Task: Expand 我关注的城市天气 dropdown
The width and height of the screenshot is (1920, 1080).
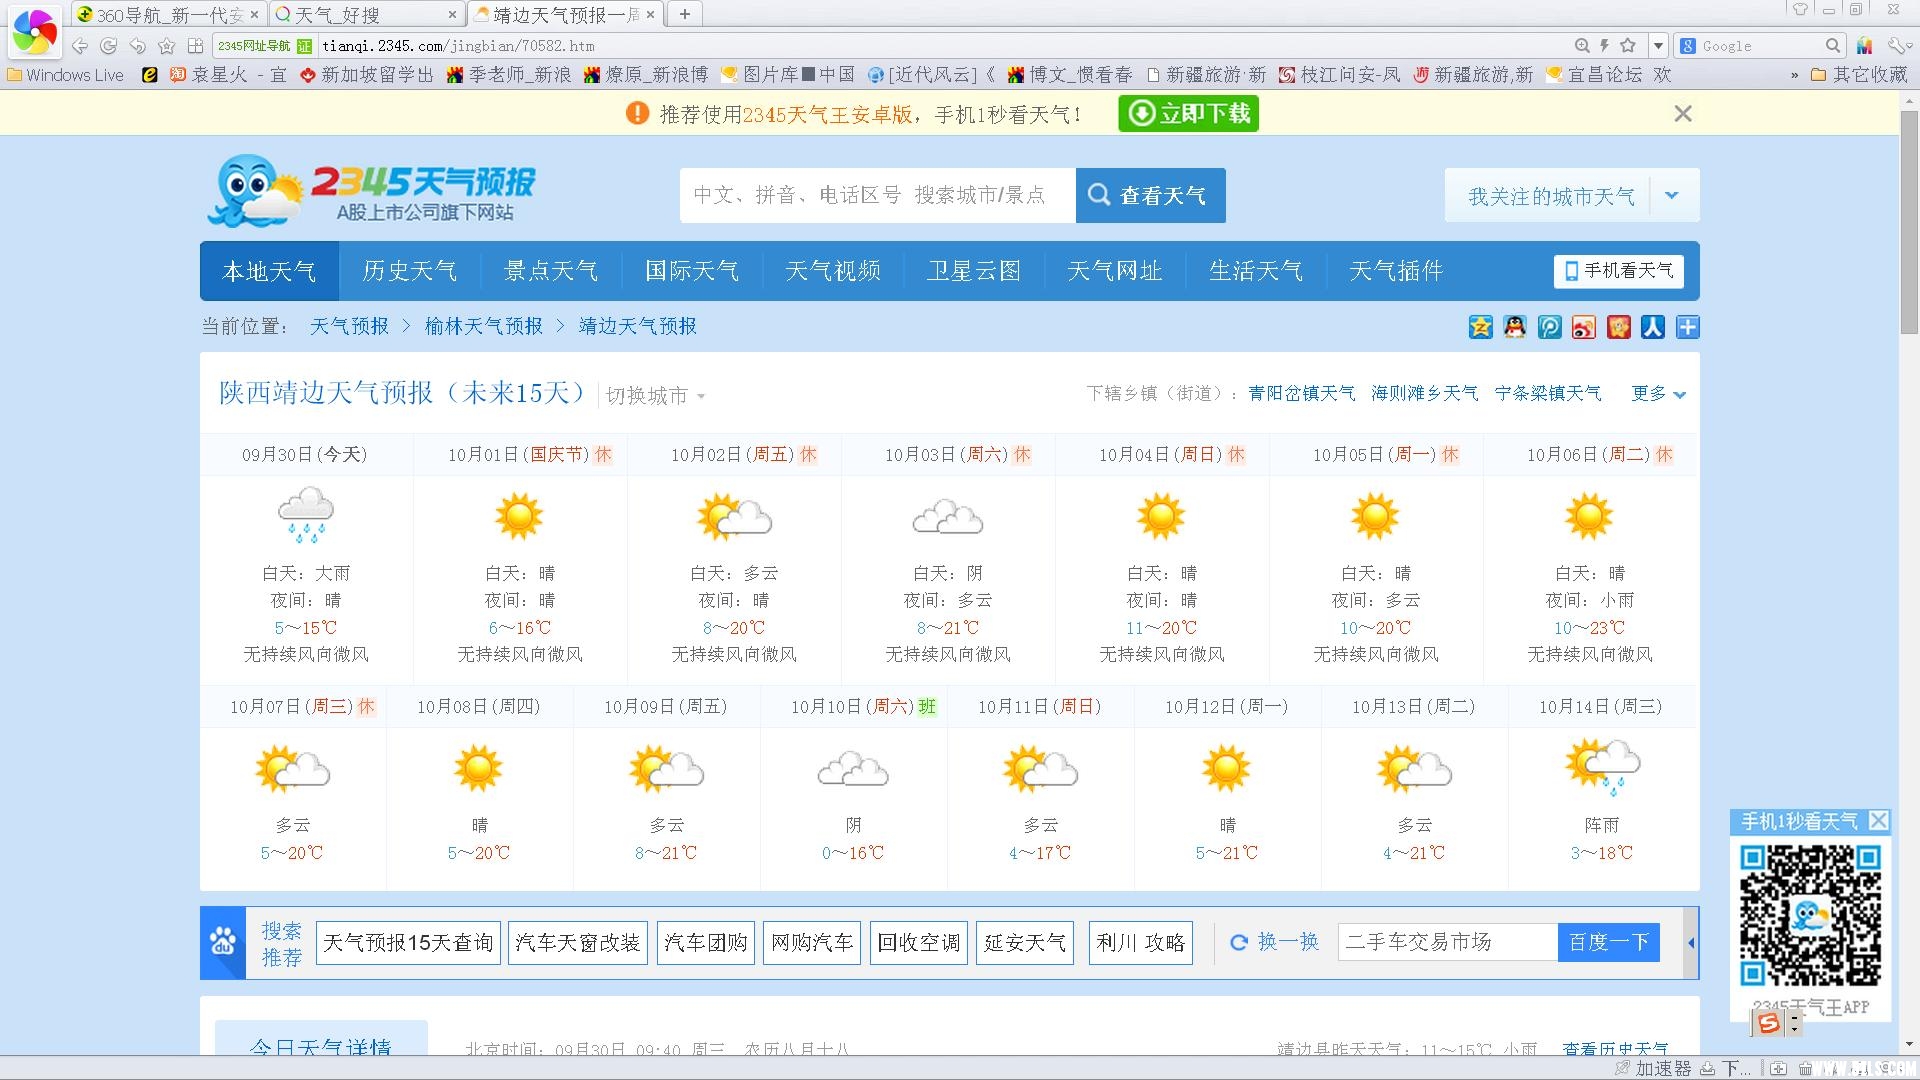Action: pyautogui.click(x=1672, y=196)
